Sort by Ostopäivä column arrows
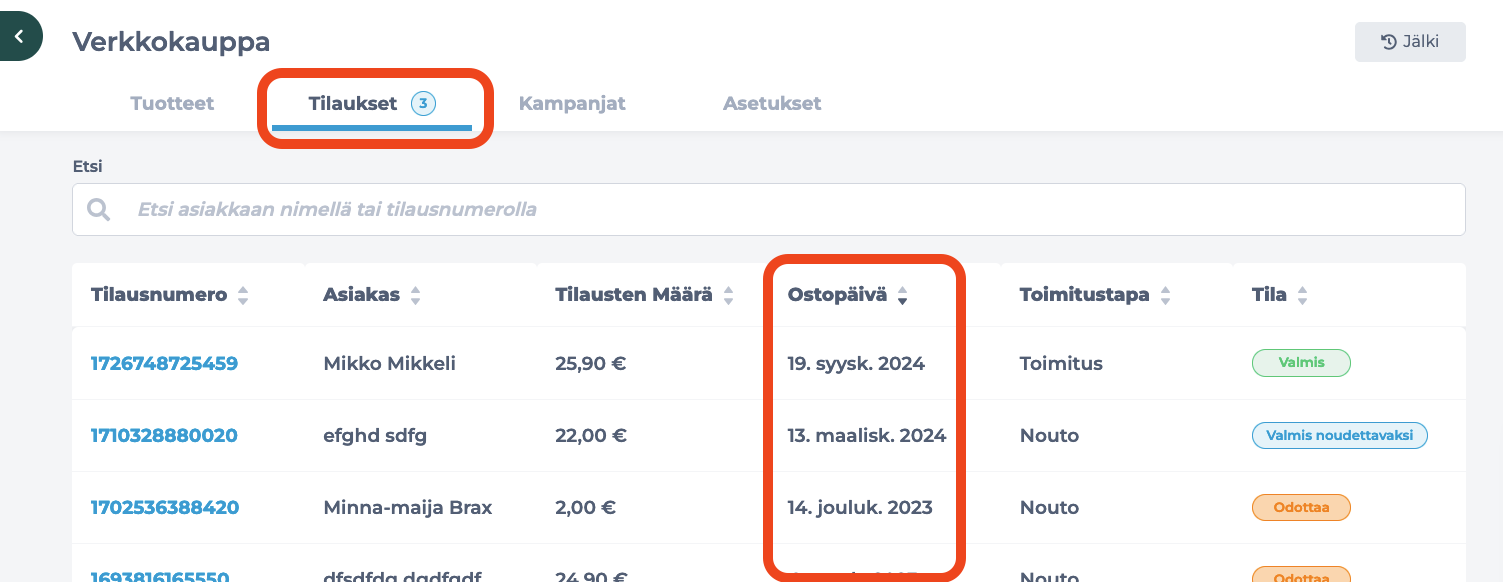The image size is (1503, 582). coord(902,295)
